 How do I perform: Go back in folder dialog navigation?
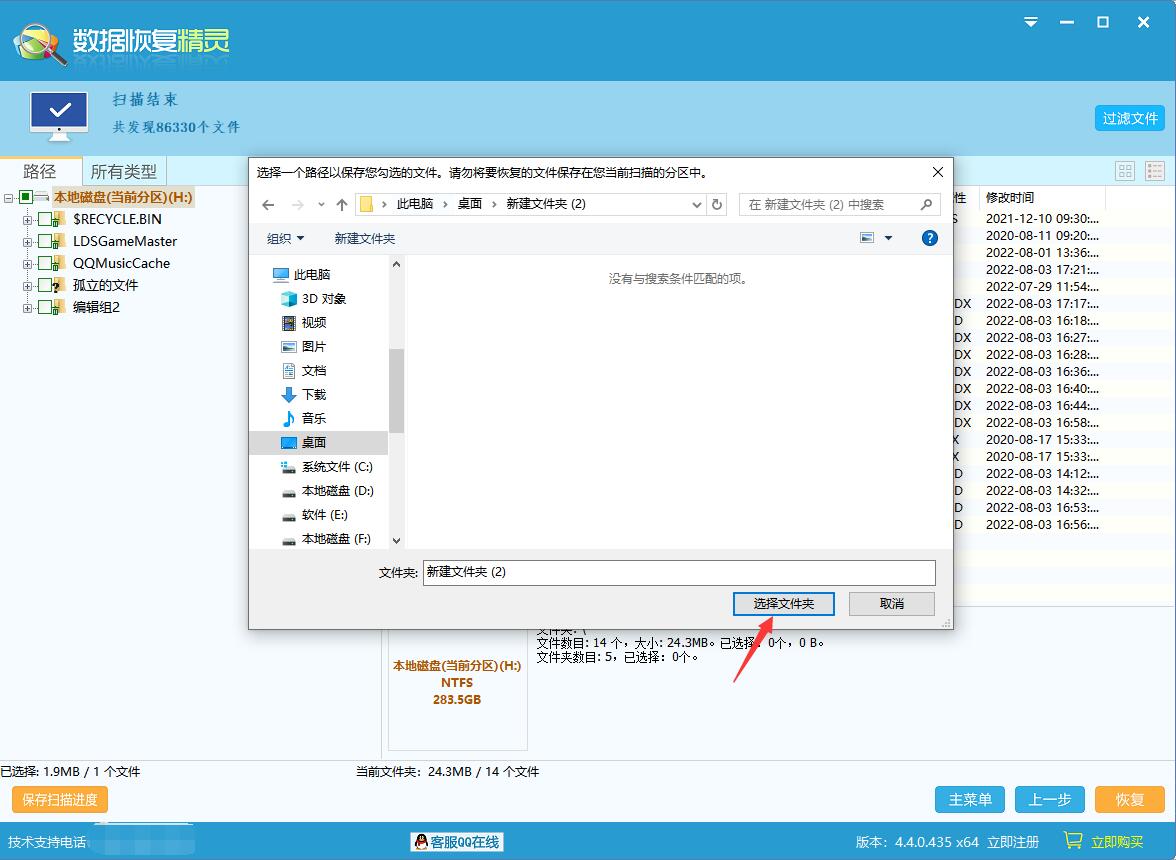[x=268, y=205]
